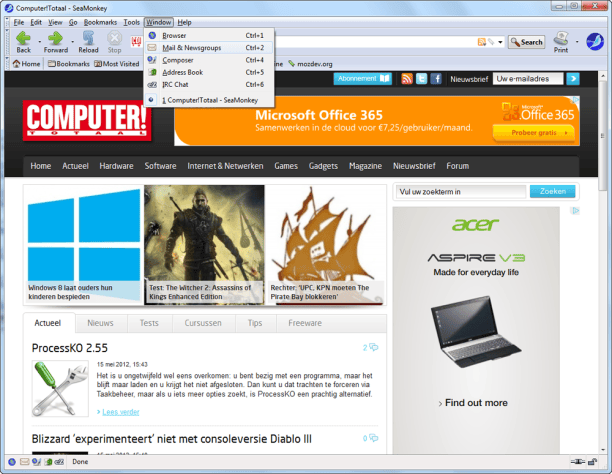Screen dimensions: 612x474
Task: Click the ad choices icon above acer ad
Action: pos(575,210)
